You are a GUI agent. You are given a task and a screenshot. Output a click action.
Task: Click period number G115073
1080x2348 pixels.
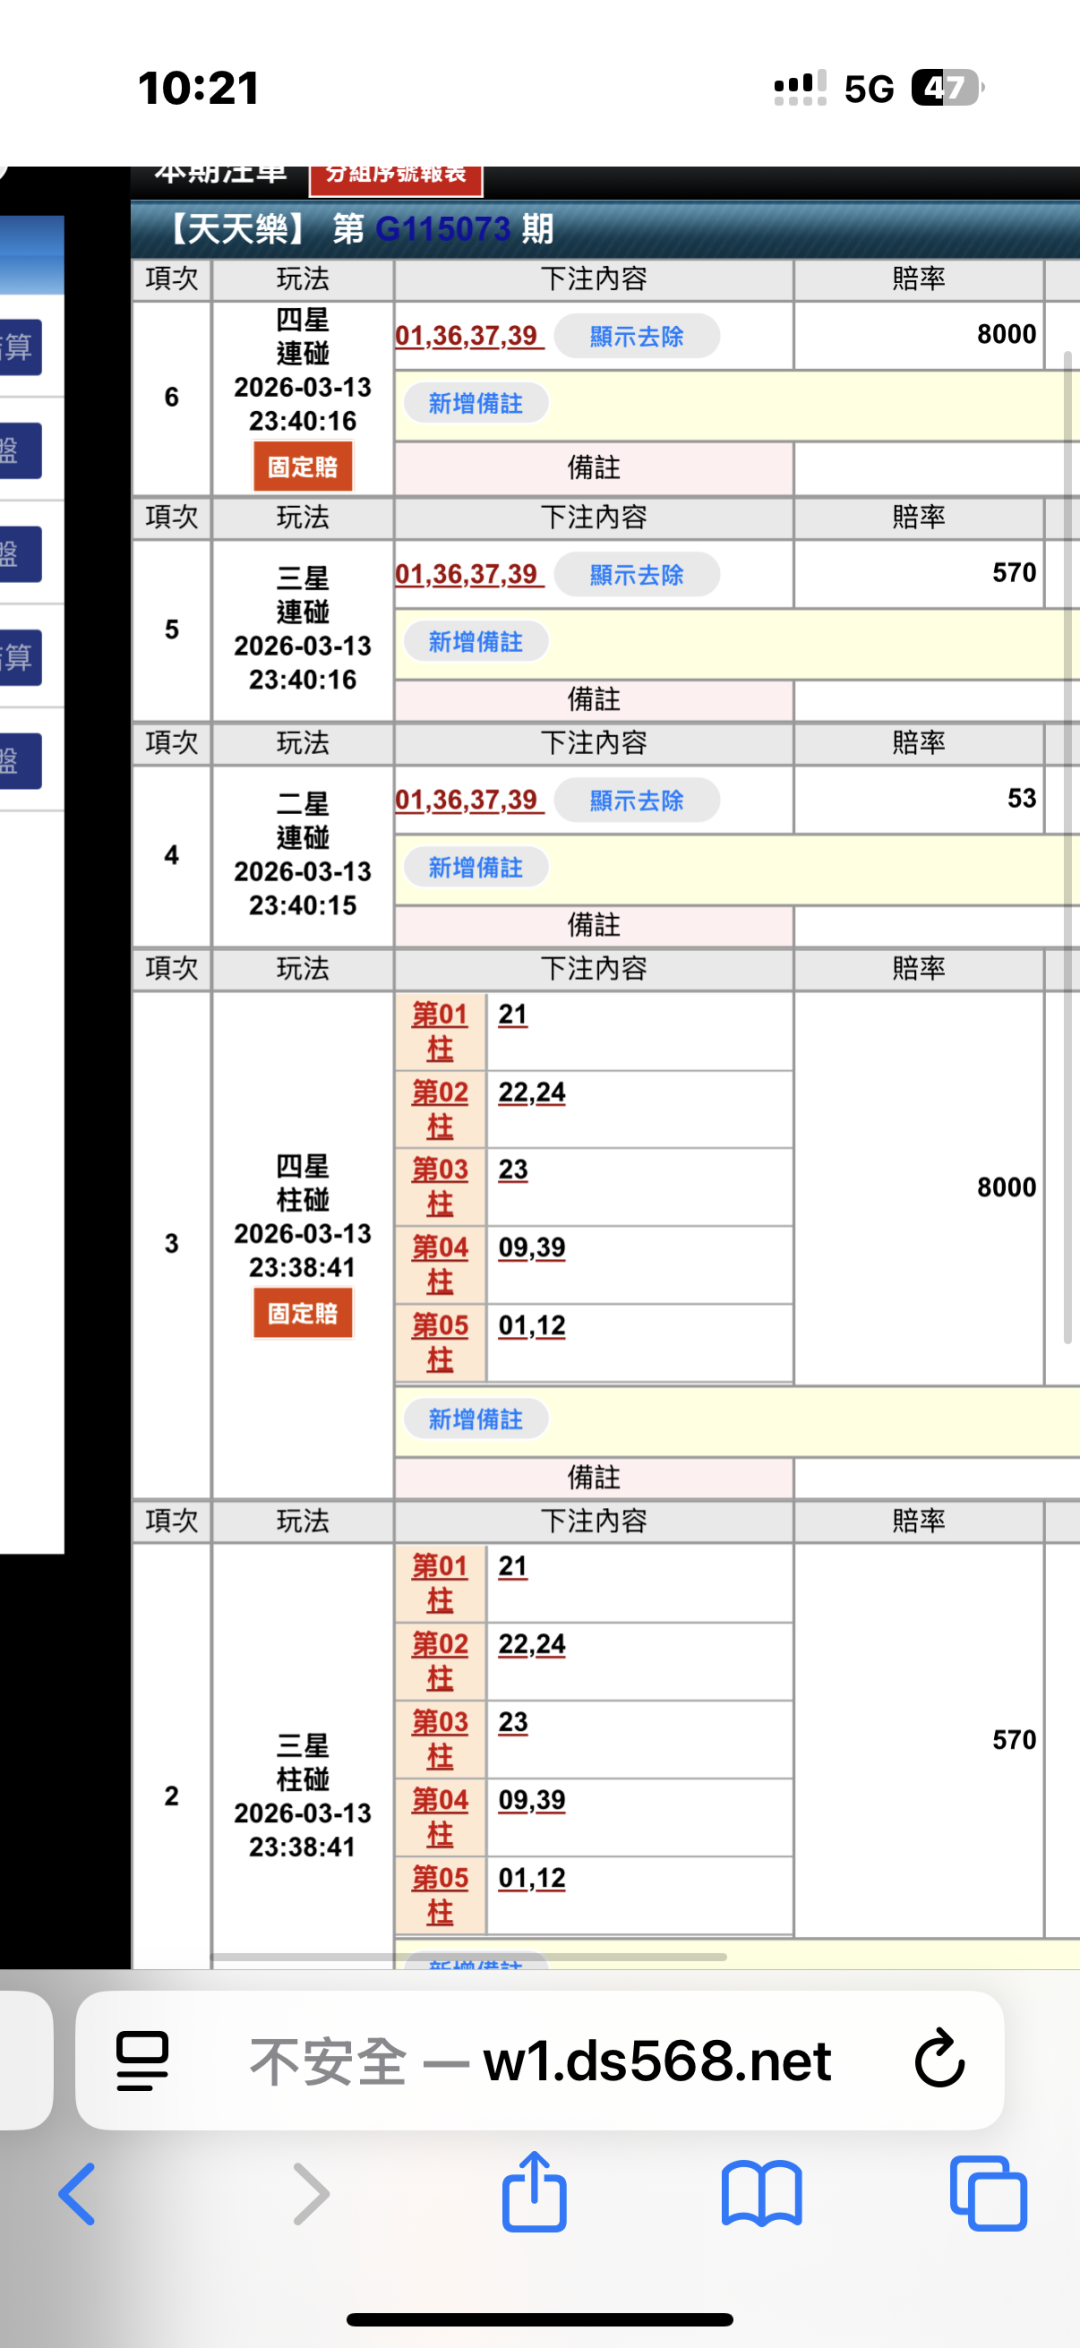pos(443,229)
